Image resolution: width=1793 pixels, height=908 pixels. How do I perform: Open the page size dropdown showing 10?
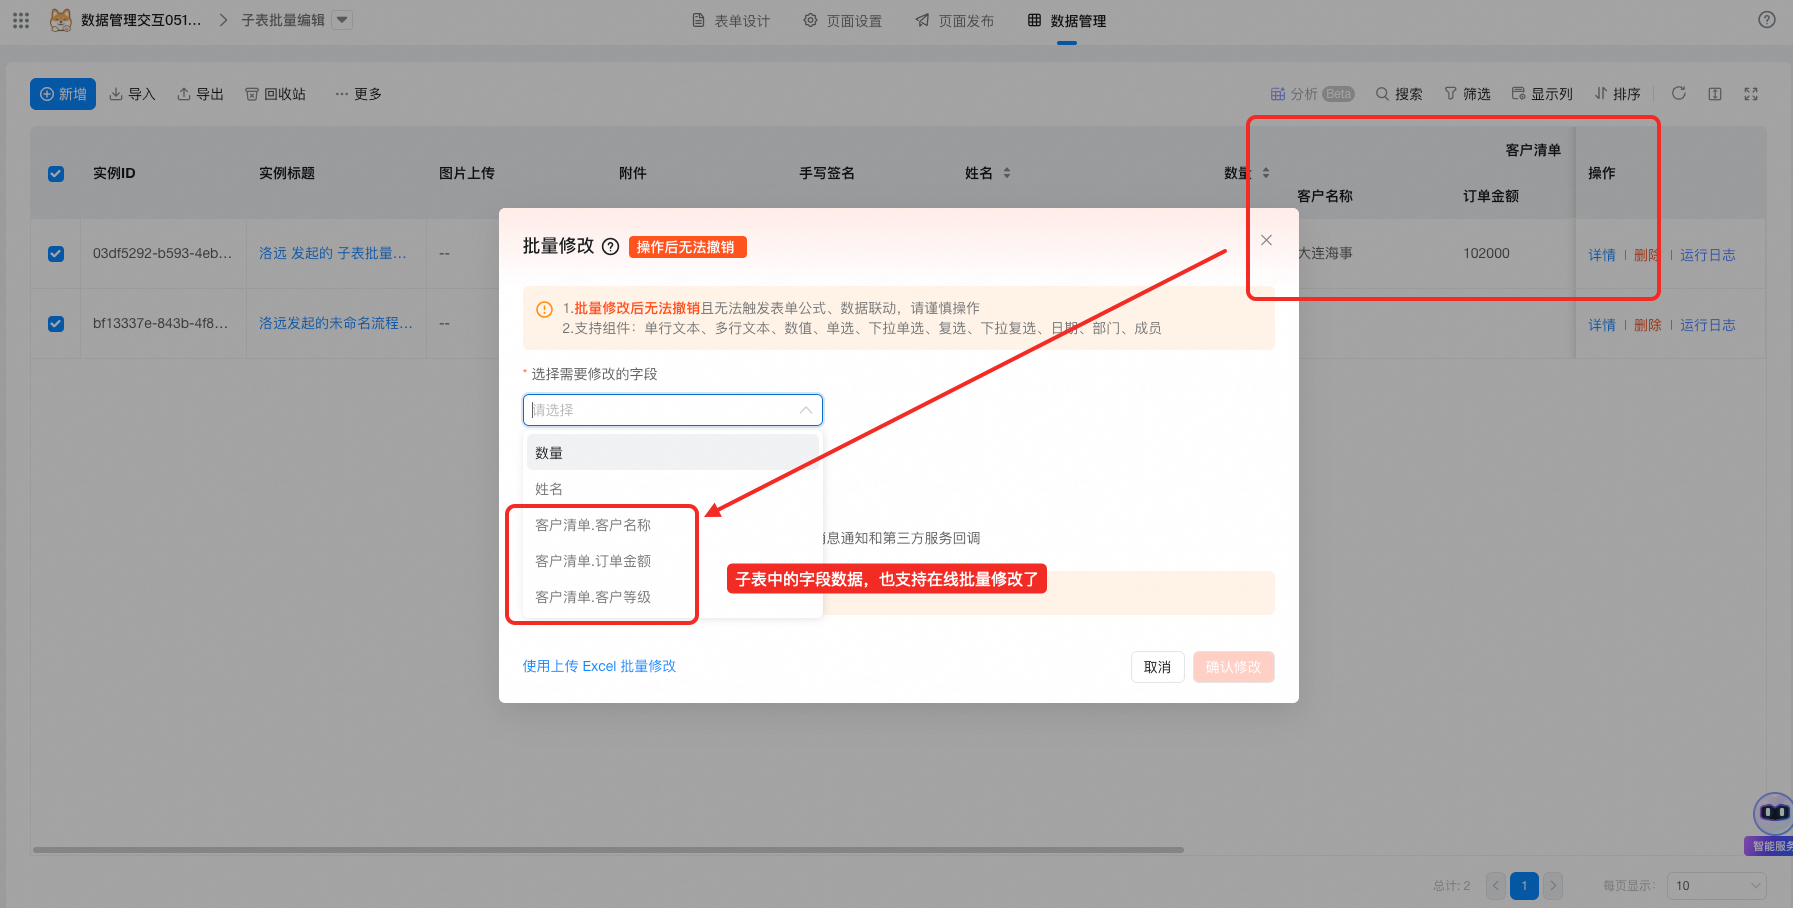pyautogui.click(x=1716, y=886)
